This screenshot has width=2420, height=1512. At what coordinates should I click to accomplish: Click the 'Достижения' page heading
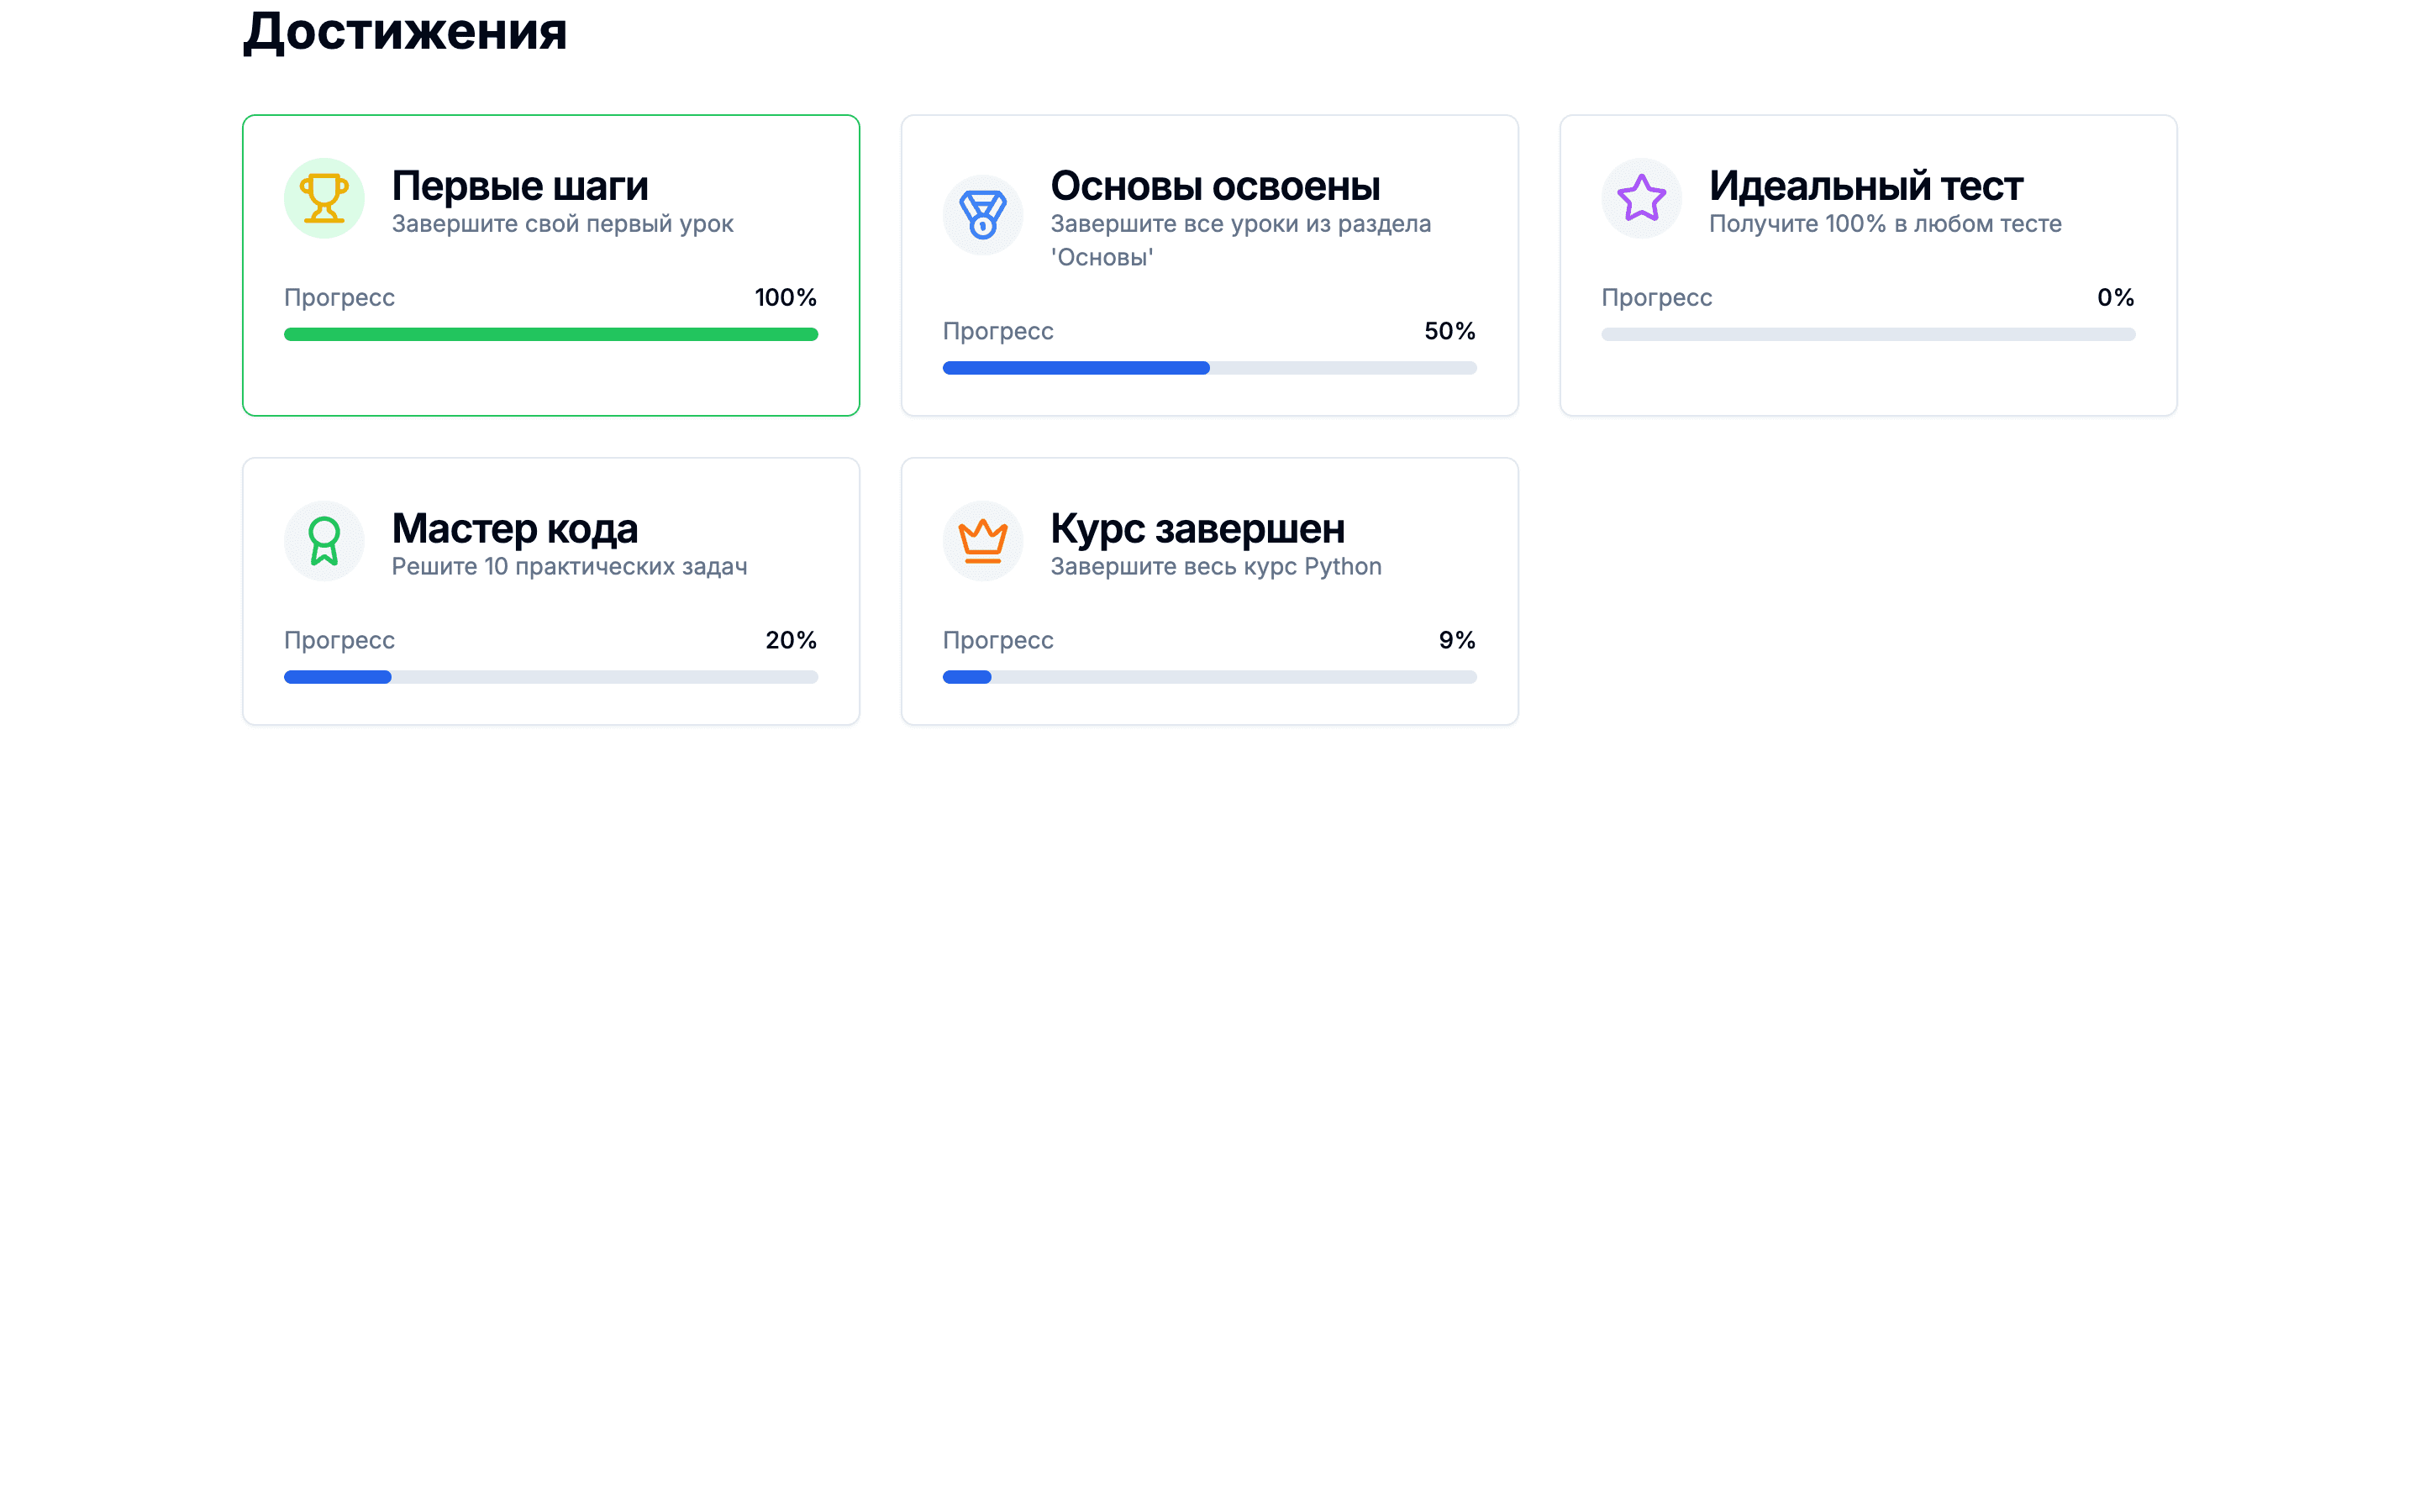[x=405, y=31]
